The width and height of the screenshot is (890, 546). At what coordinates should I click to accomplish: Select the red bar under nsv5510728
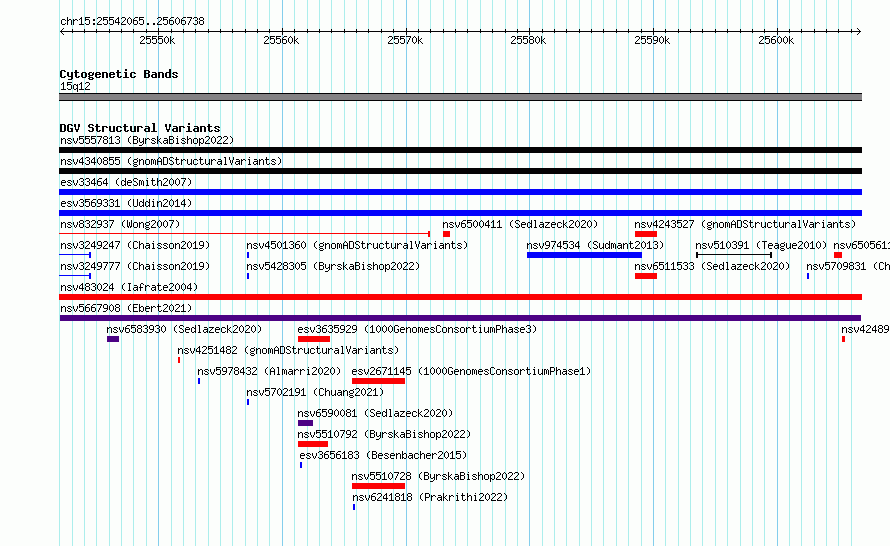coord(378,486)
